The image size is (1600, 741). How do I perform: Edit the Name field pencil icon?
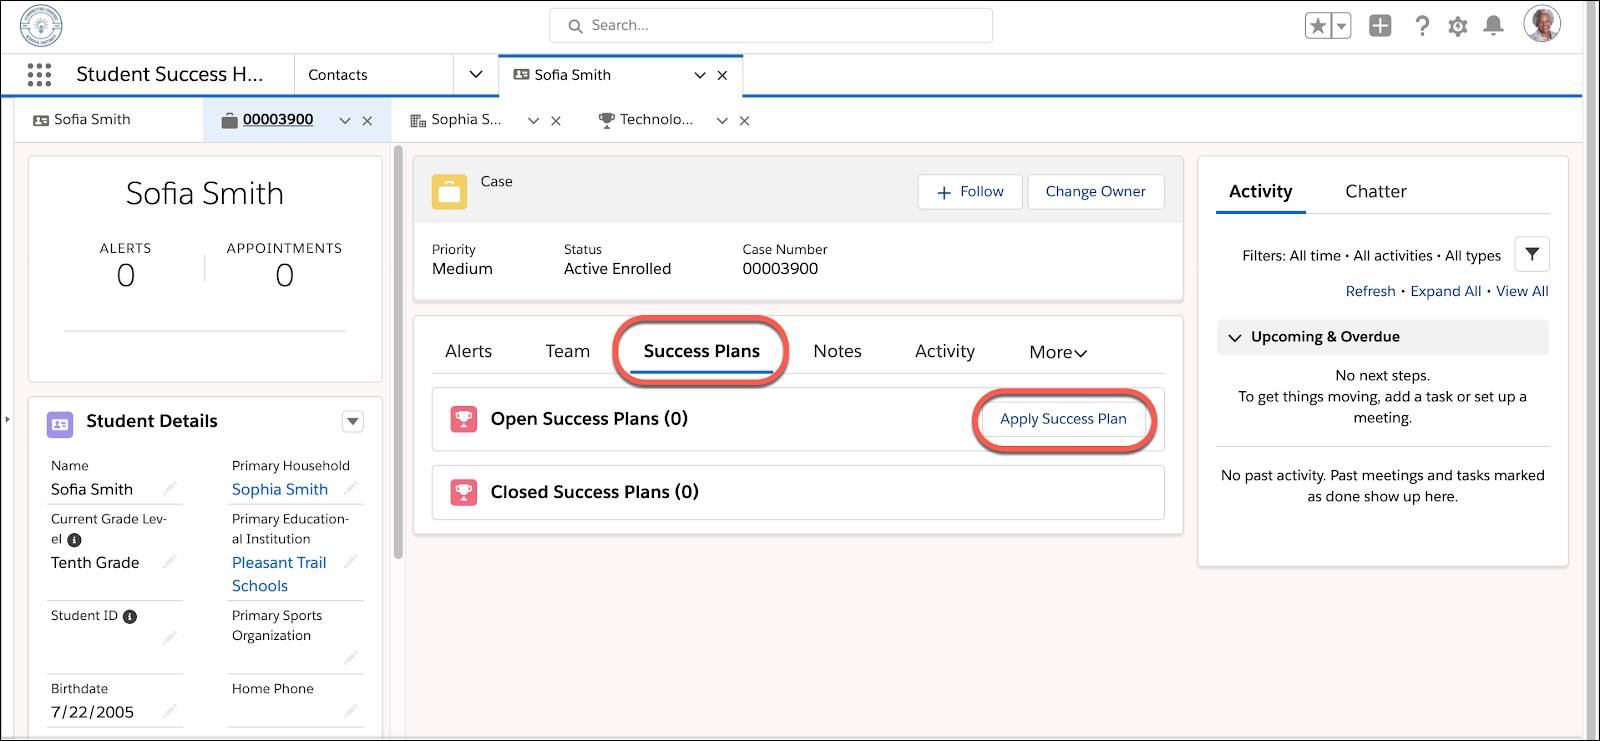[170, 489]
